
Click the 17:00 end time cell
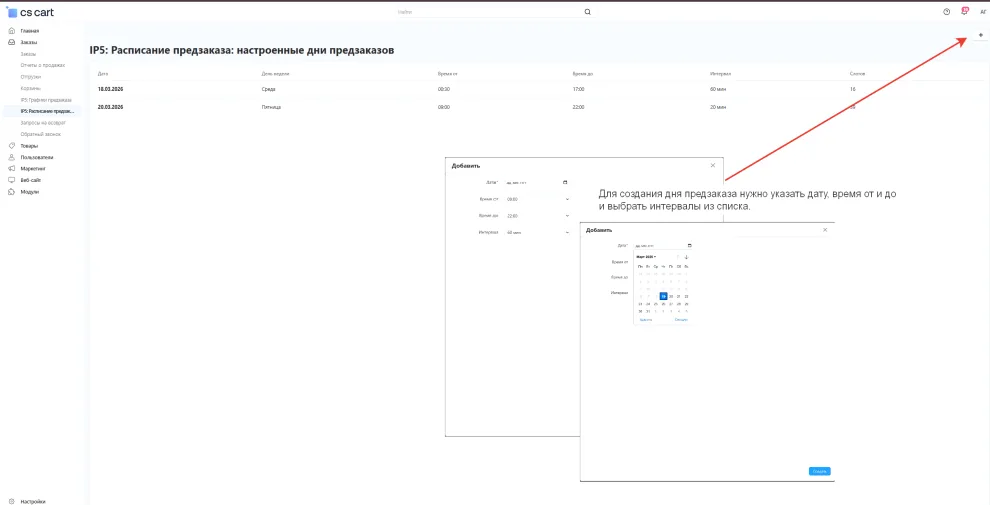[x=578, y=90]
